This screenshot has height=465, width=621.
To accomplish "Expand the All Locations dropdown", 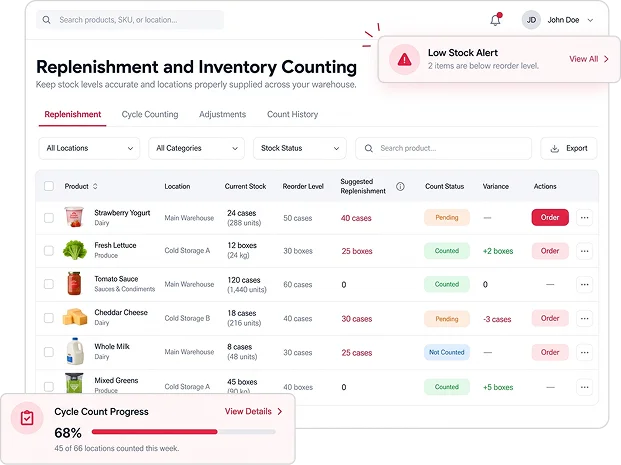I will pyautogui.click(x=89, y=149).
